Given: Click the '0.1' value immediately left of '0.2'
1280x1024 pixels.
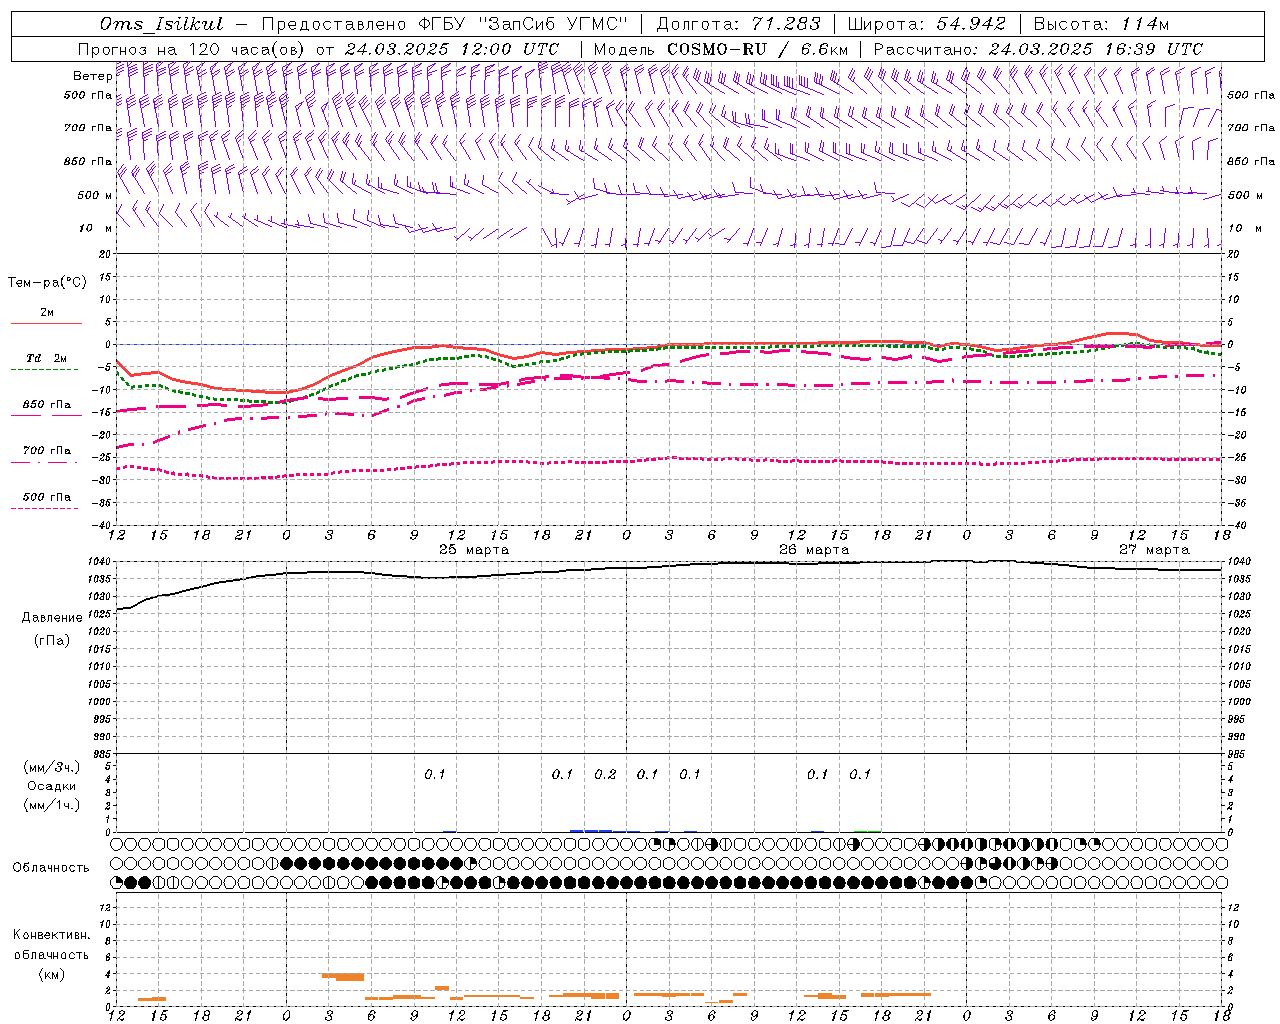Looking at the screenshot, I should tap(562, 774).
